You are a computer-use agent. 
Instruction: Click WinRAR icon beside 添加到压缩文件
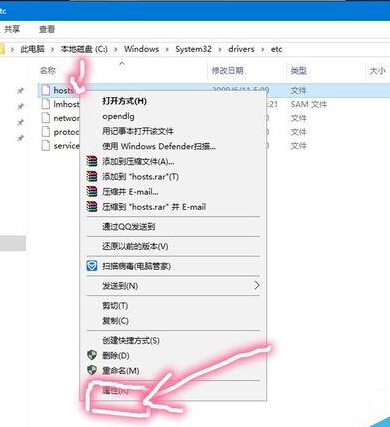[x=92, y=161]
